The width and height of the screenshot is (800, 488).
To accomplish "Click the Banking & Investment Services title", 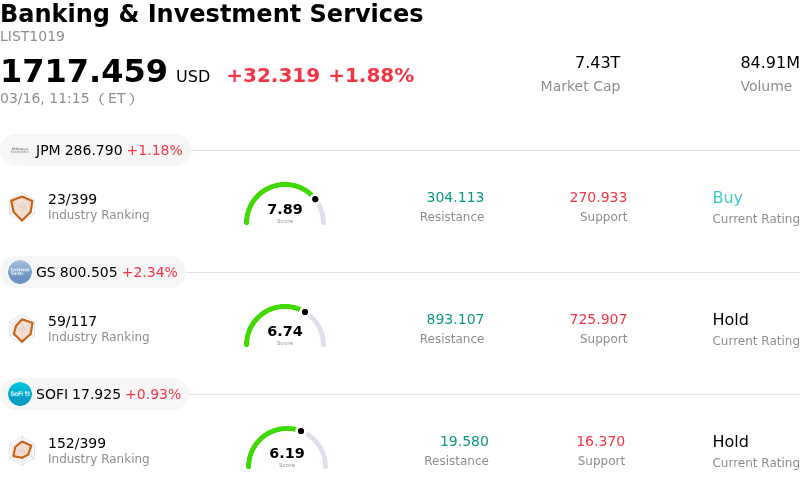I will pyautogui.click(x=212, y=15).
